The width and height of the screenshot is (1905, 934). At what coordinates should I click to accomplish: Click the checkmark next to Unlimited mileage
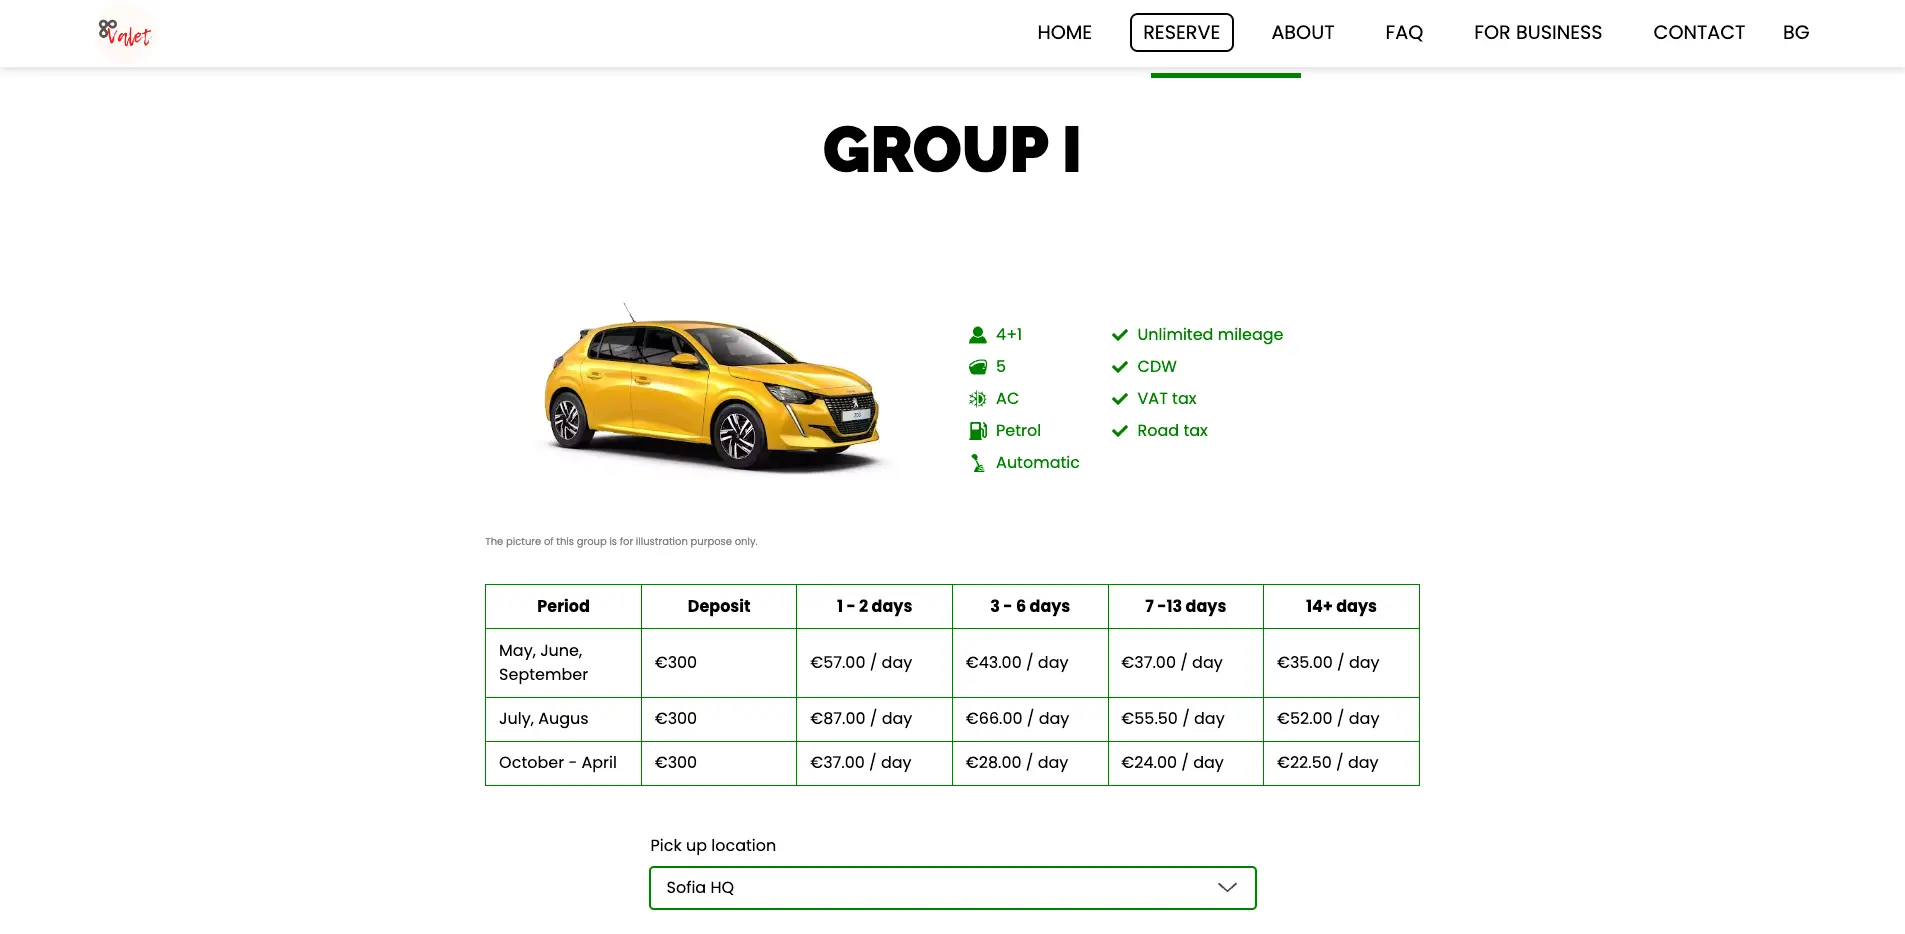point(1120,335)
